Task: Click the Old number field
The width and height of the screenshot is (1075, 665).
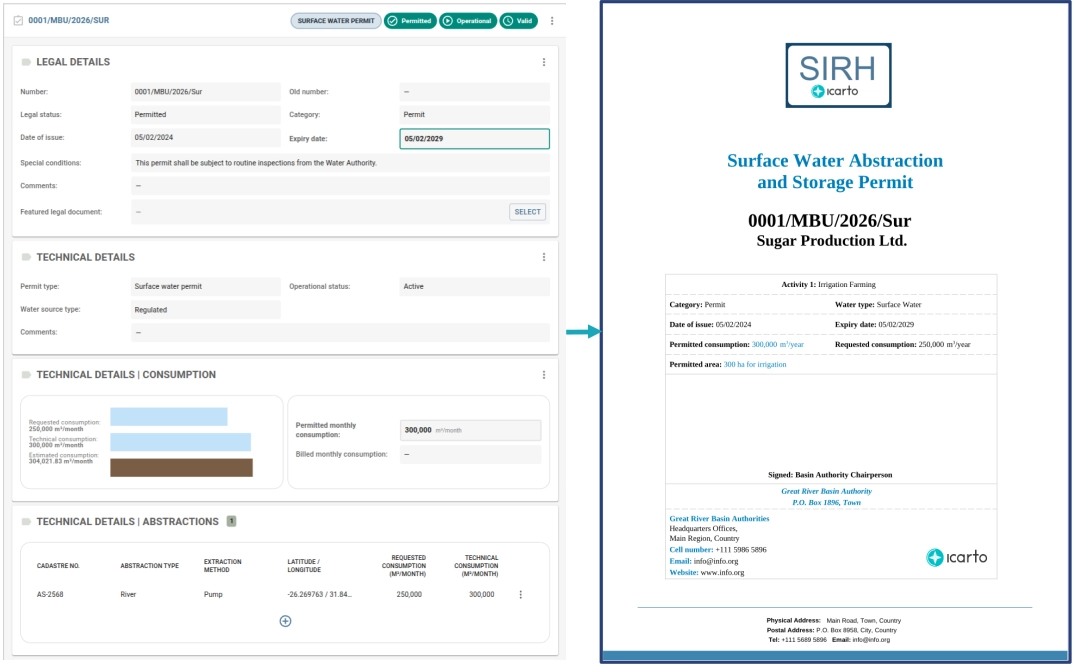Action: pos(474,92)
